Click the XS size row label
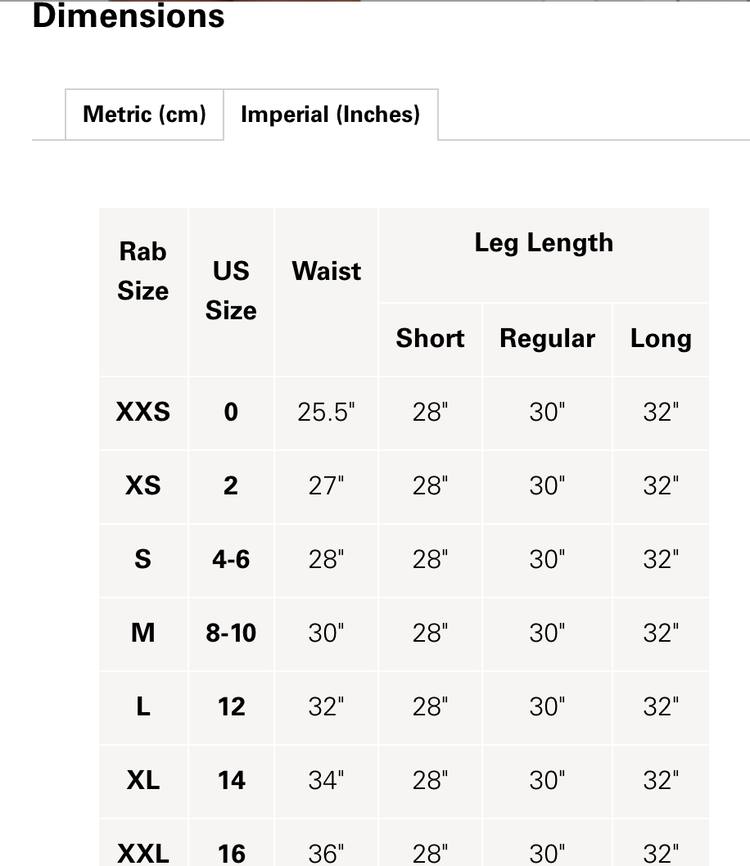This screenshot has width=750, height=866. pyautogui.click(x=142, y=486)
